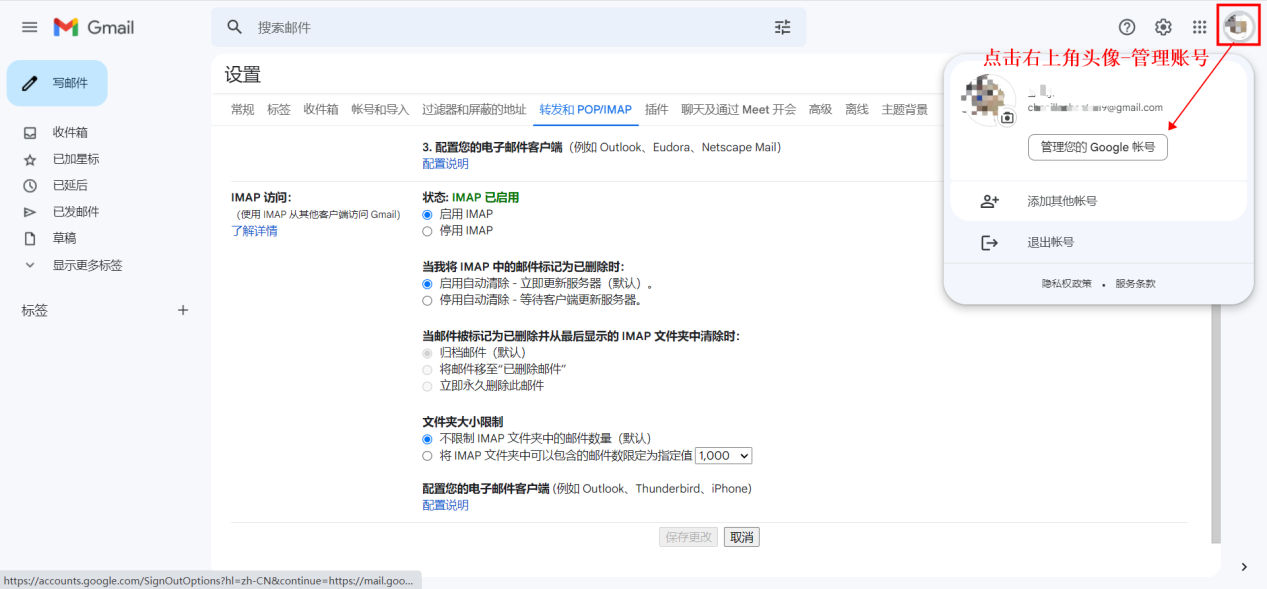This screenshot has height=589, width=1267.
Task: Open the Settings gear icon
Action: tap(1163, 27)
